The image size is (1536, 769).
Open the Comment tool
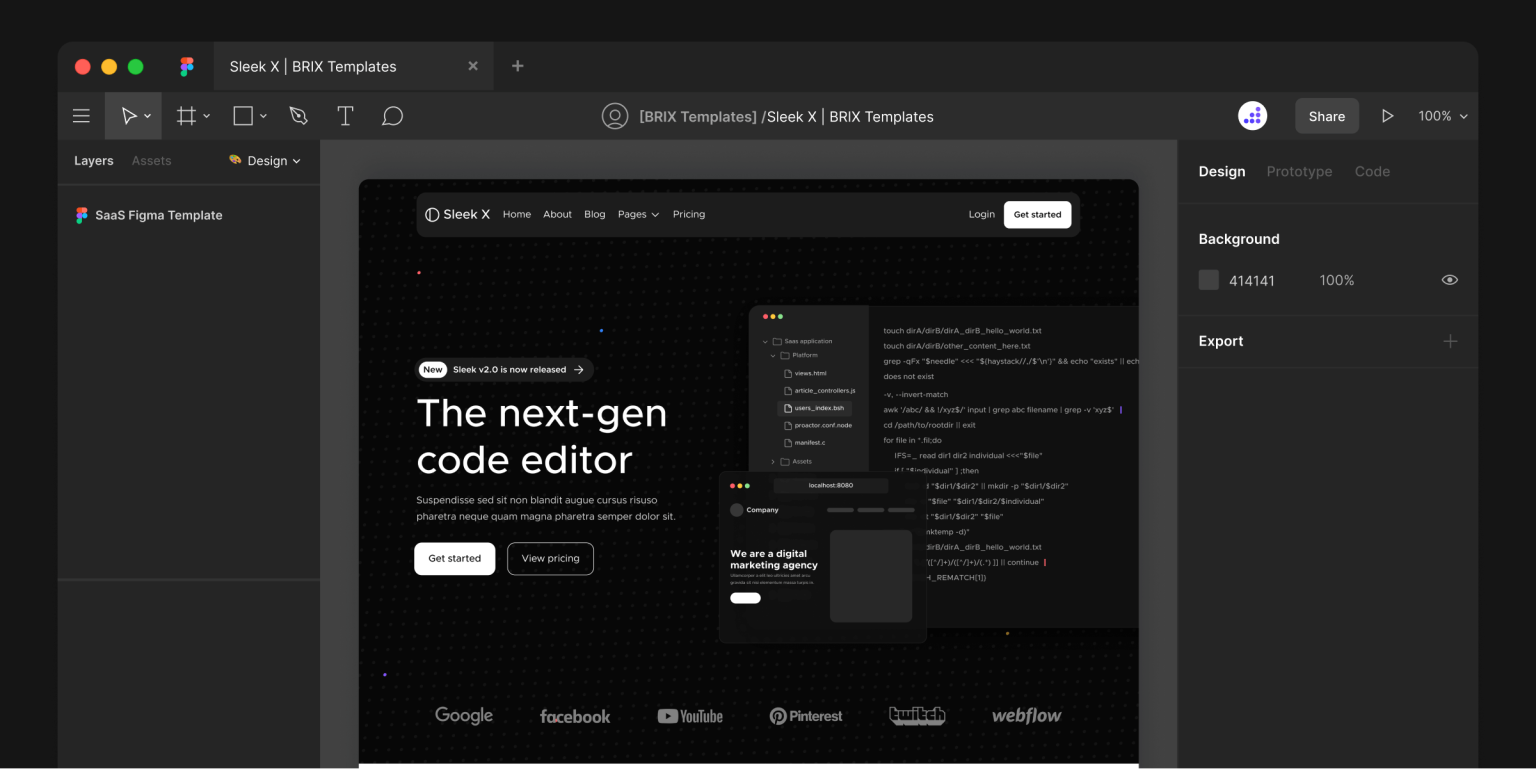tap(392, 115)
